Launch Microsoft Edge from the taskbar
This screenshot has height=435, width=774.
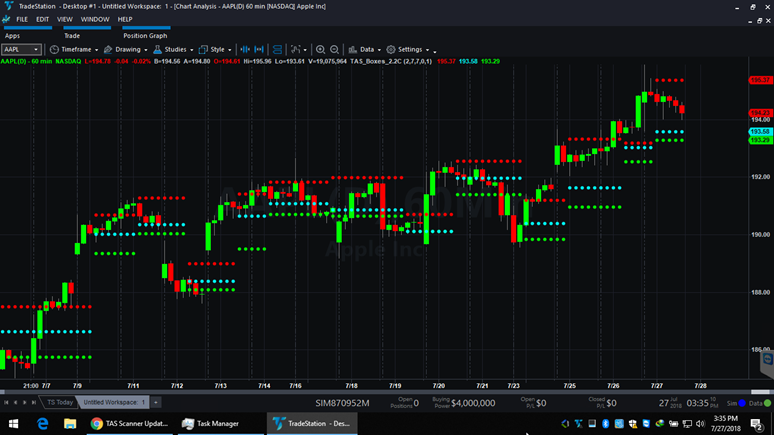pos(42,424)
